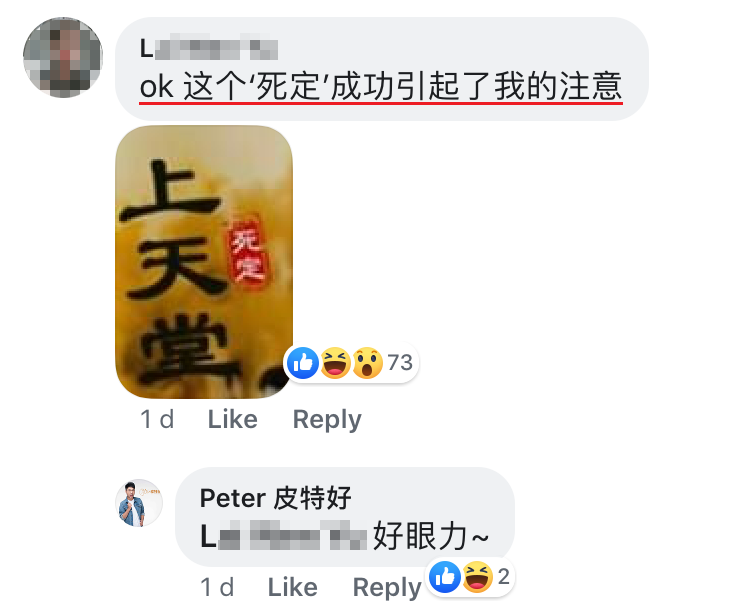Open the 上天堂 image attachment
Screen dimensions: 749x613
[204, 262]
